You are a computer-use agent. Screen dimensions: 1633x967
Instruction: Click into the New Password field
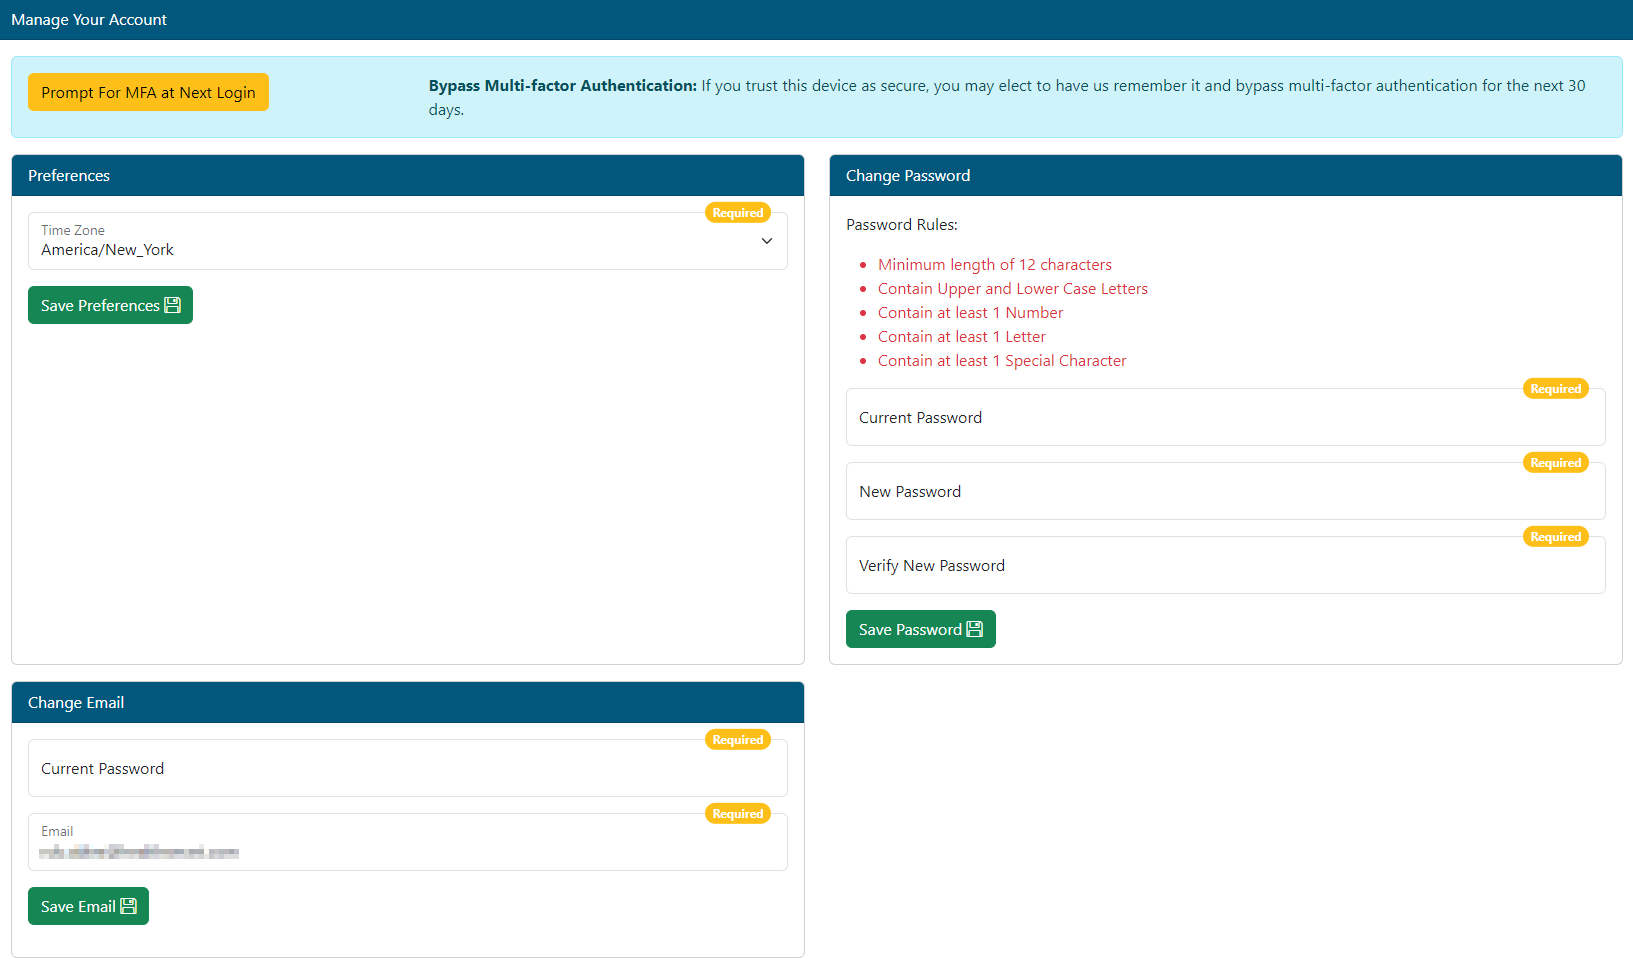pyautogui.click(x=1225, y=492)
